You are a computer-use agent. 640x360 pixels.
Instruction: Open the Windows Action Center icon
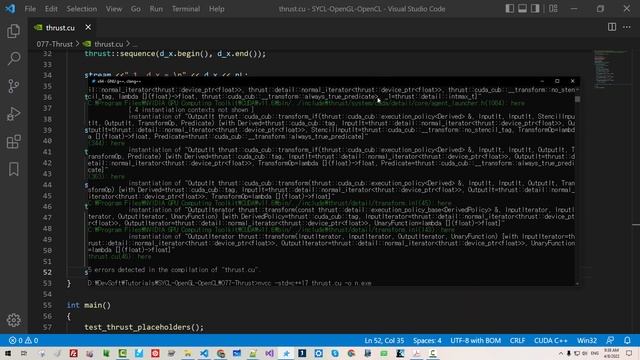pyautogui.click(x=629, y=353)
